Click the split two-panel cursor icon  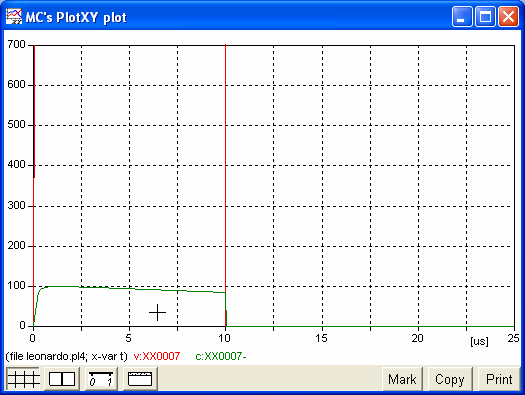(x=62, y=379)
